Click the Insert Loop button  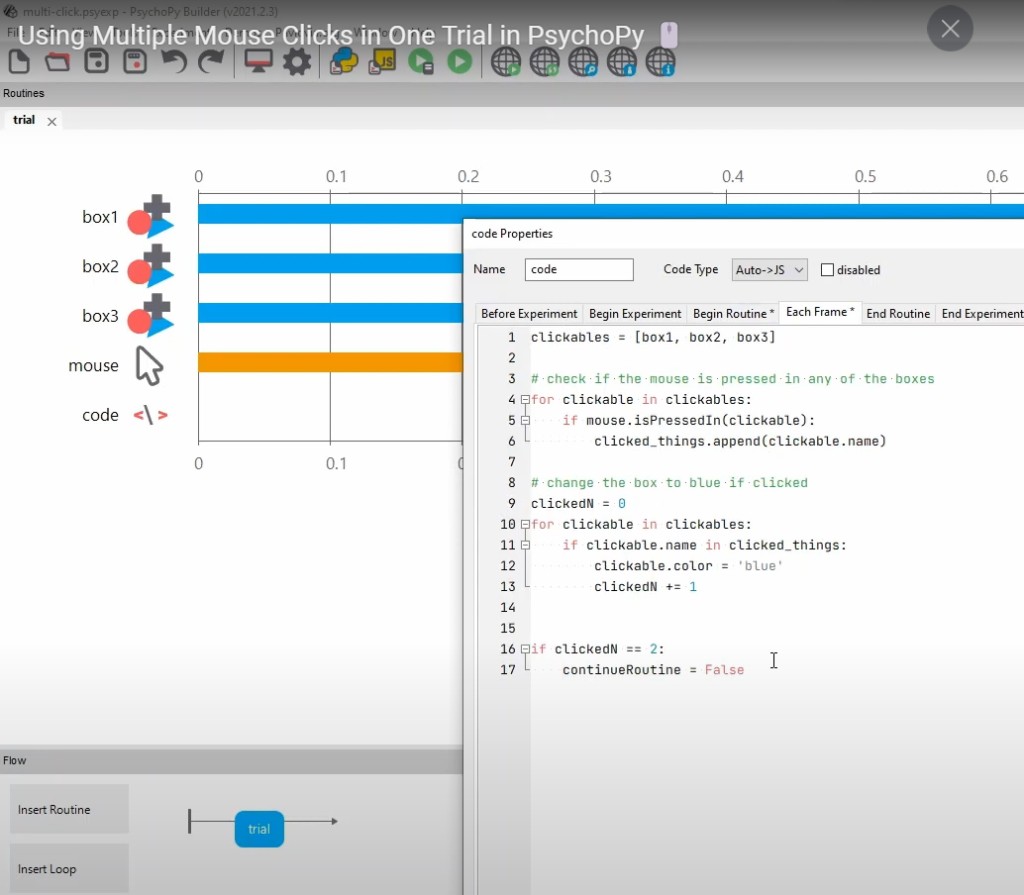[x=69, y=868]
